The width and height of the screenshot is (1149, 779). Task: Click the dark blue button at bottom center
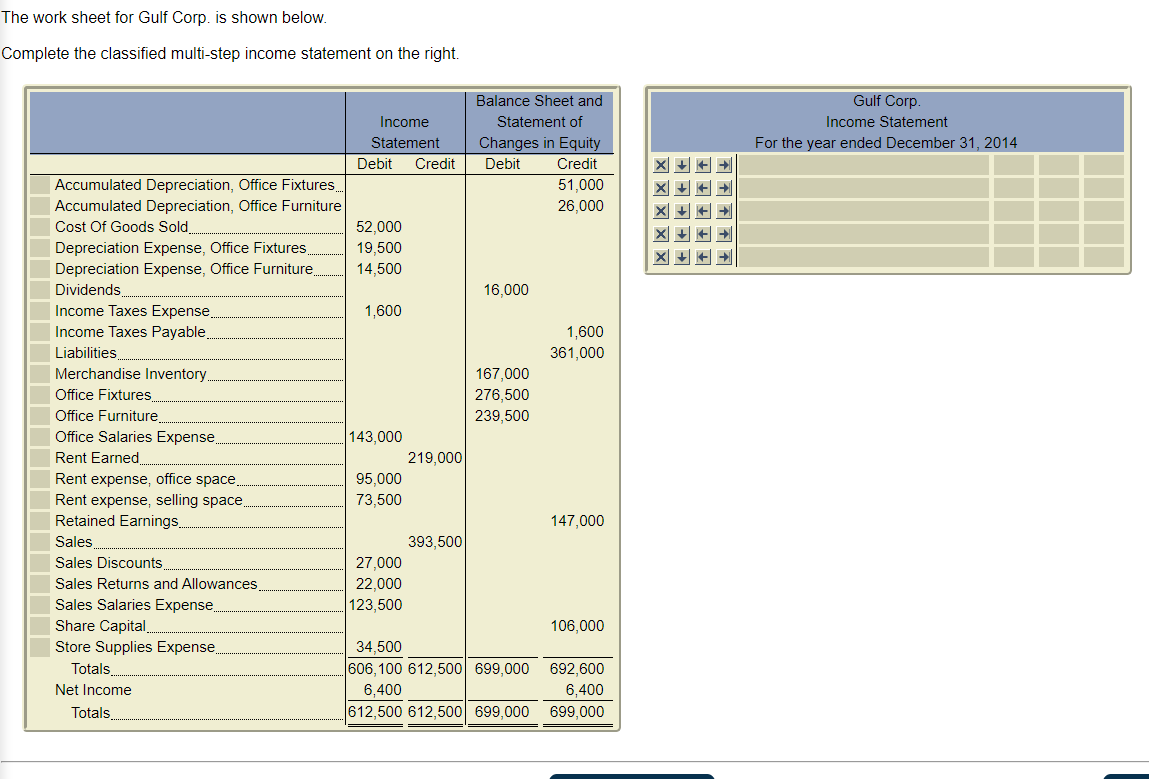631,776
